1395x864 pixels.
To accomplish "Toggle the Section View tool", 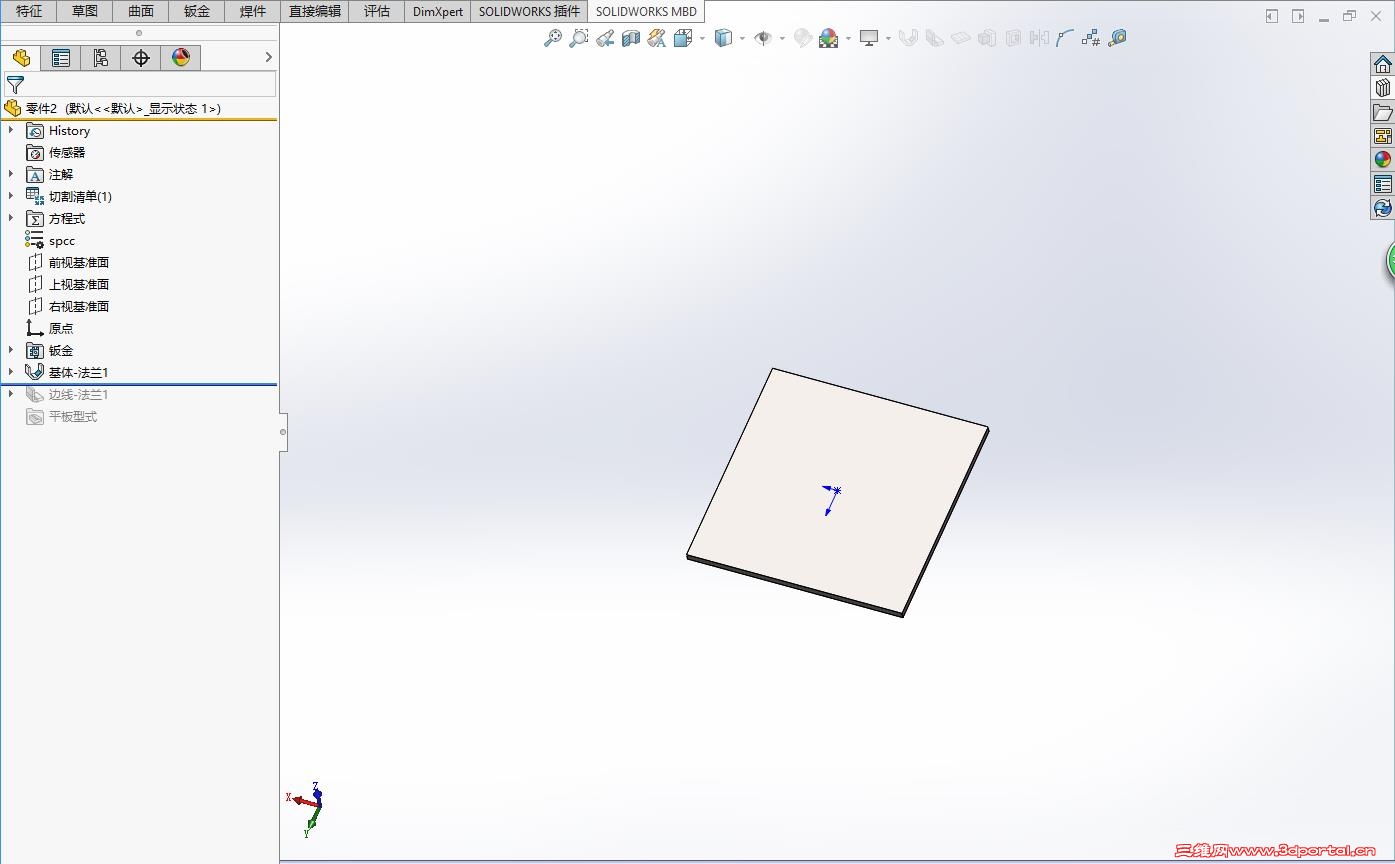I will [x=630, y=38].
